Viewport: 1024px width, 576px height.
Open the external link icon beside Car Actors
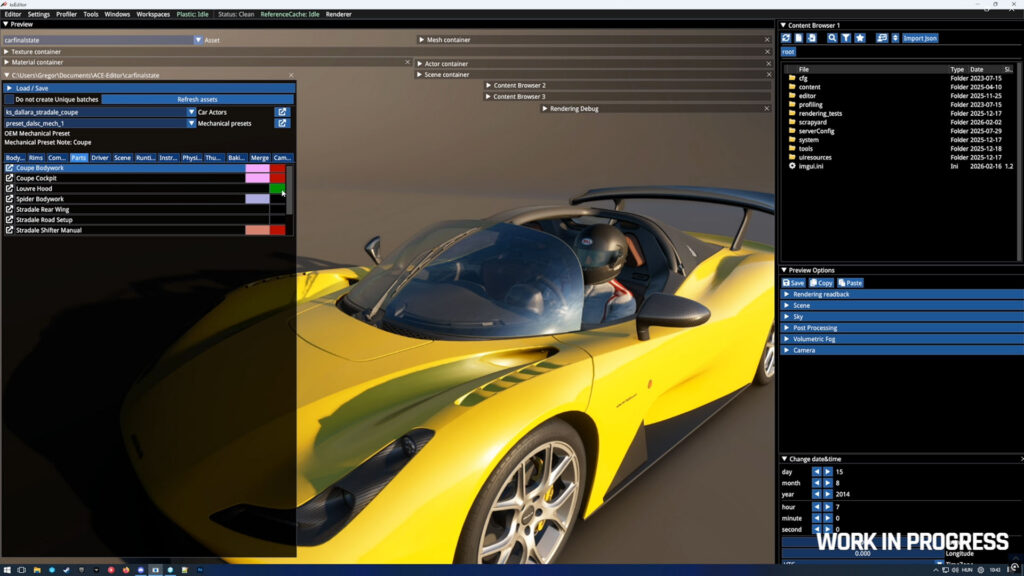(x=282, y=112)
